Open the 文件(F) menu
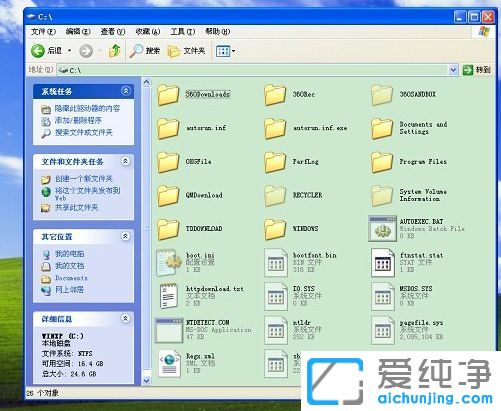Image resolution: width=501 pixels, height=411 pixels. click(43, 32)
